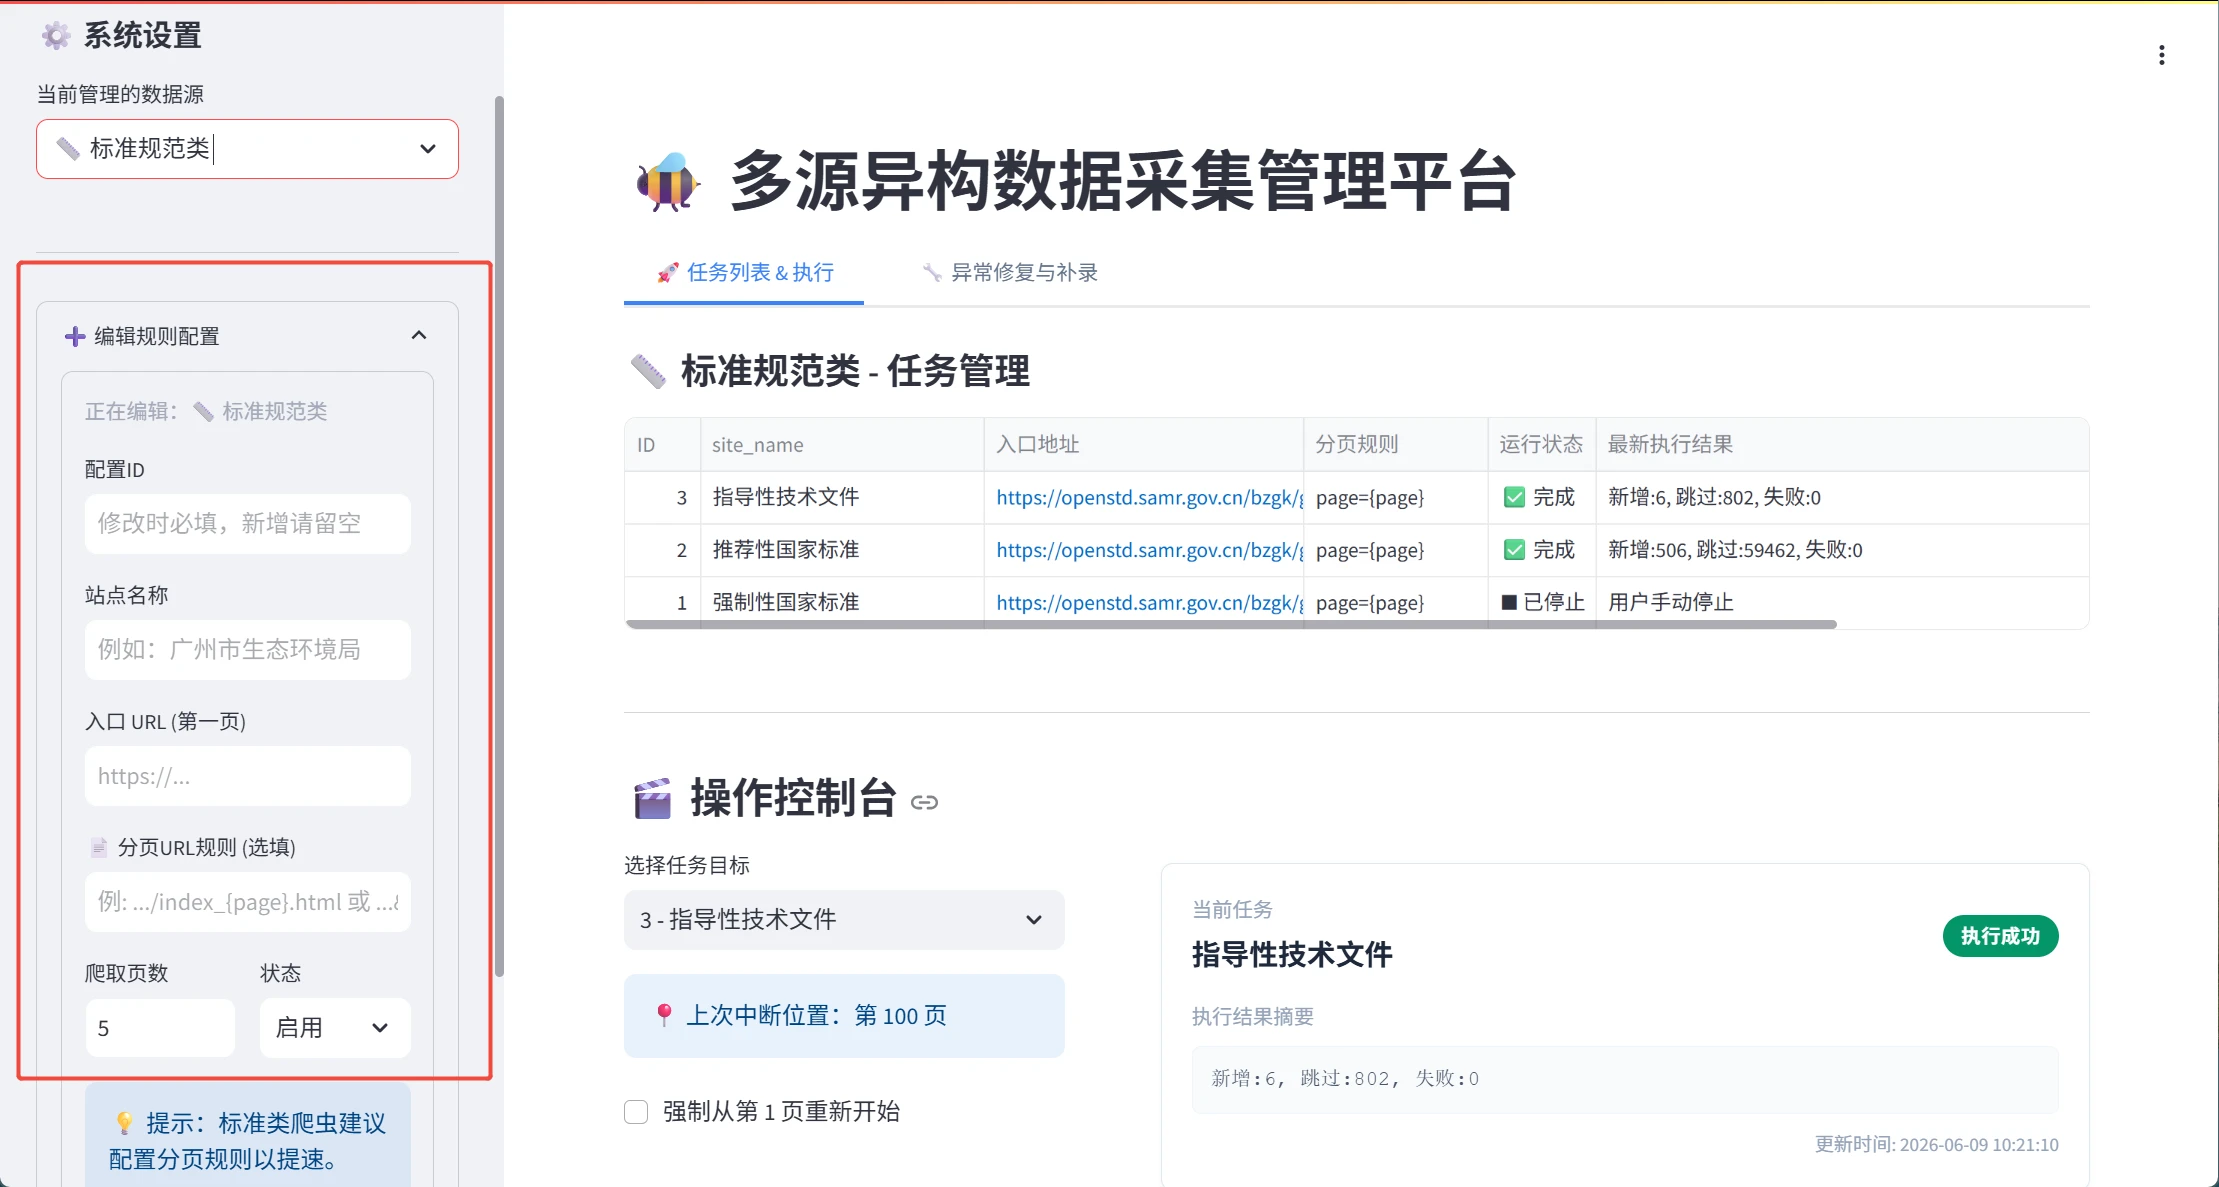Open the 选择任务目标 dropdown
The height and width of the screenshot is (1187, 2219).
[844, 920]
